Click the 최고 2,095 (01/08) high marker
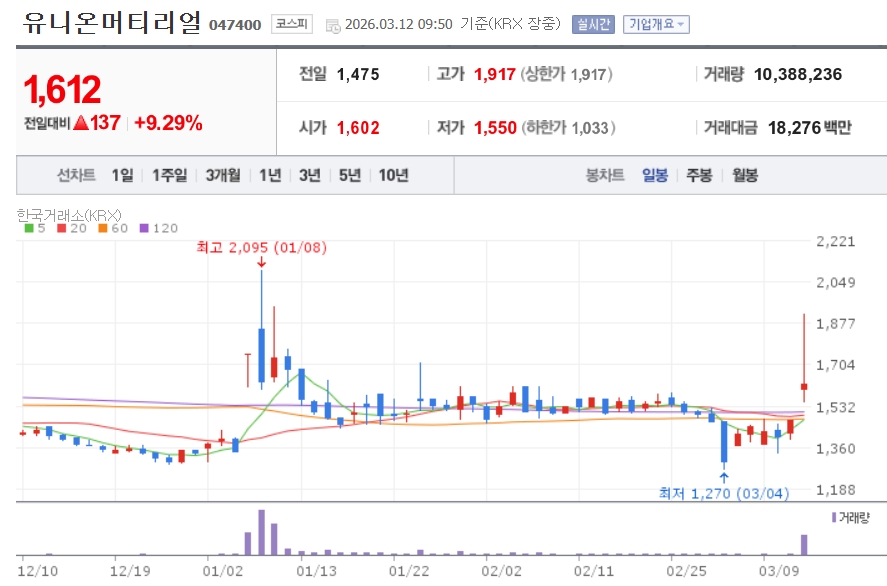Screen dimensions: 887x586 [x=261, y=247]
